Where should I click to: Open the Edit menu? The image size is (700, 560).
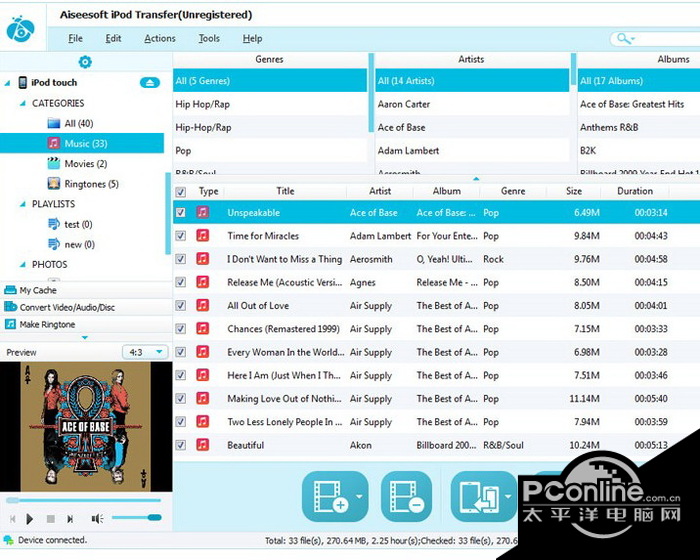(113, 38)
